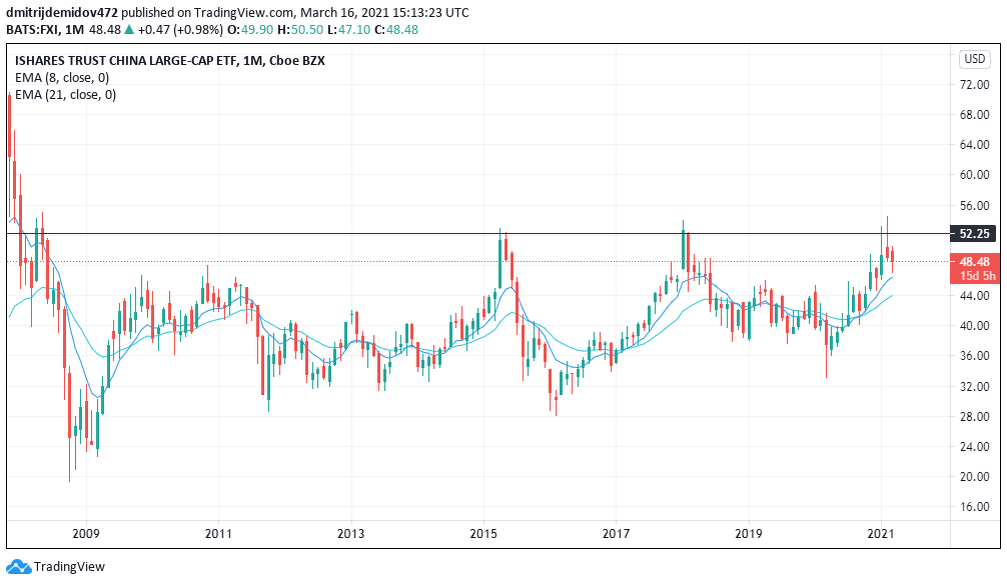The height and width of the screenshot is (585, 1007).
Task: Click the 16.00 price axis label
Action: pos(974,507)
